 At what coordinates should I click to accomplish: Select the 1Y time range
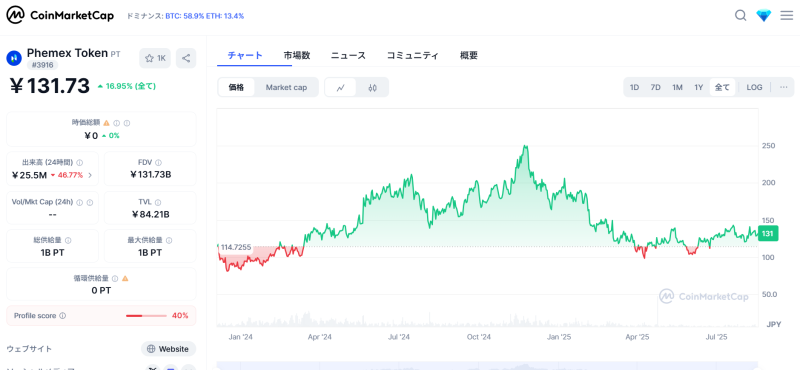tap(698, 87)
